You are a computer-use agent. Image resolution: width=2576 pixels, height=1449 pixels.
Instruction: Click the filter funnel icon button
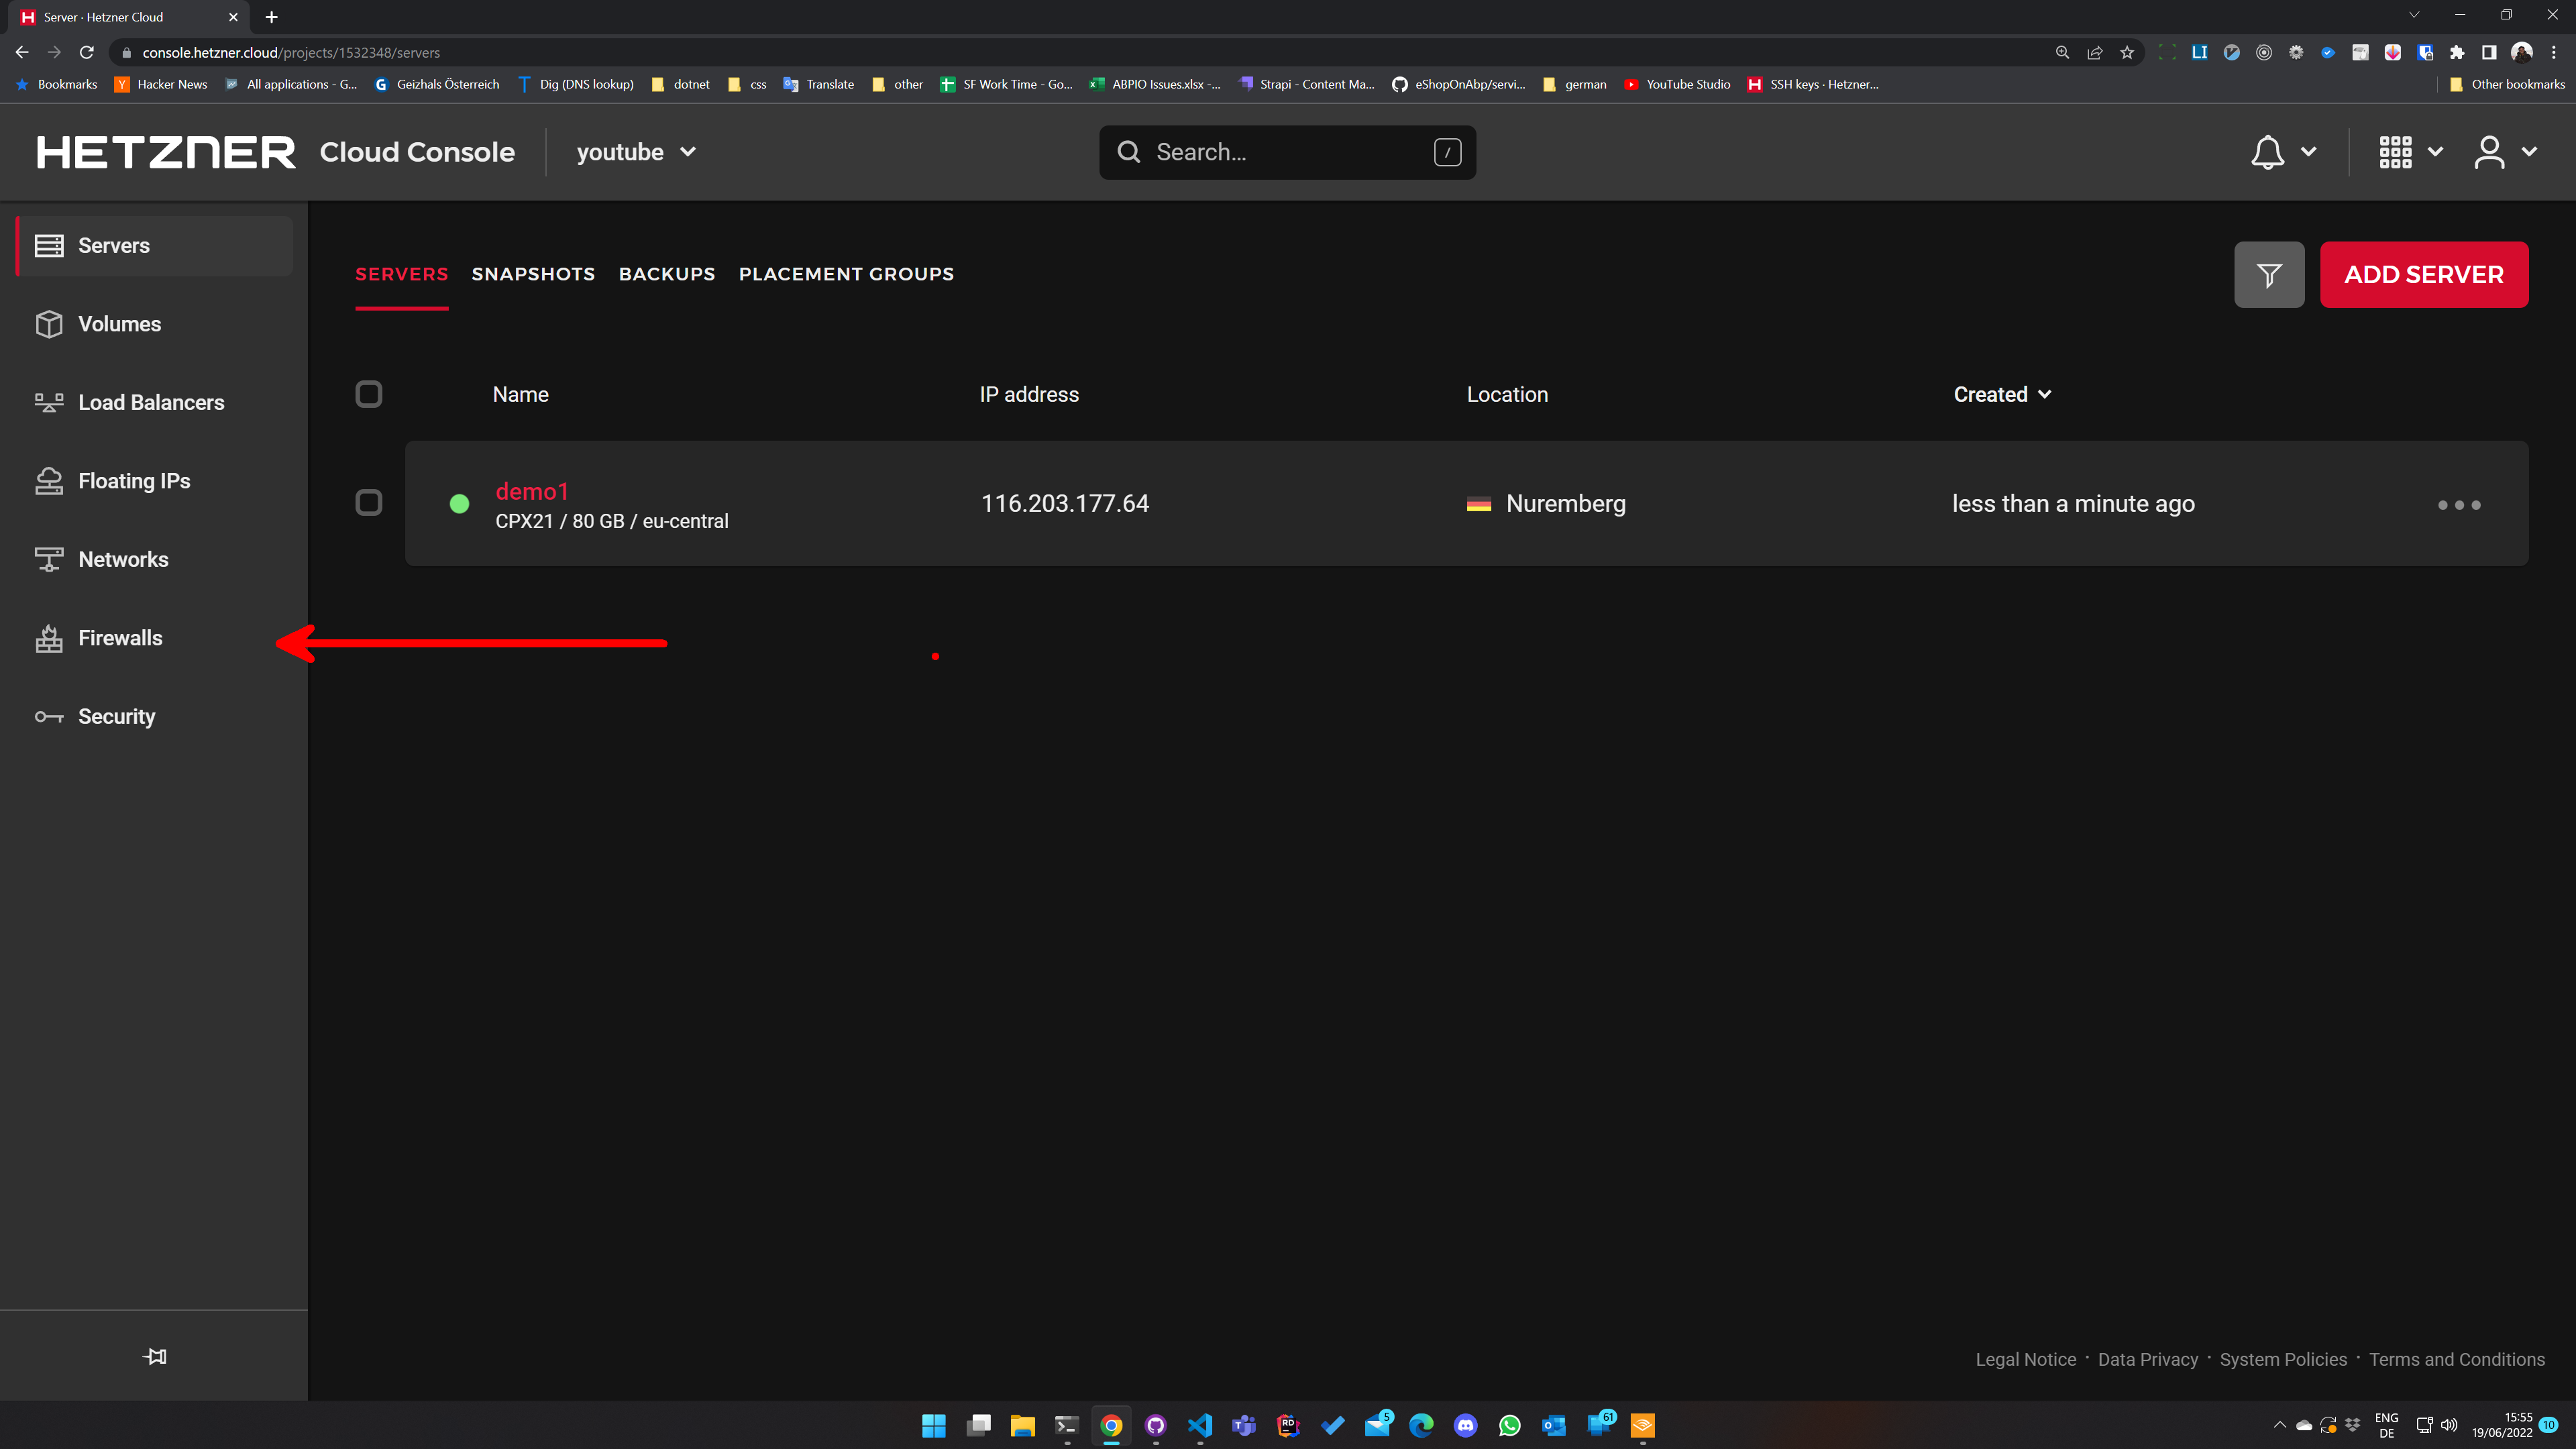[2268, 274]
